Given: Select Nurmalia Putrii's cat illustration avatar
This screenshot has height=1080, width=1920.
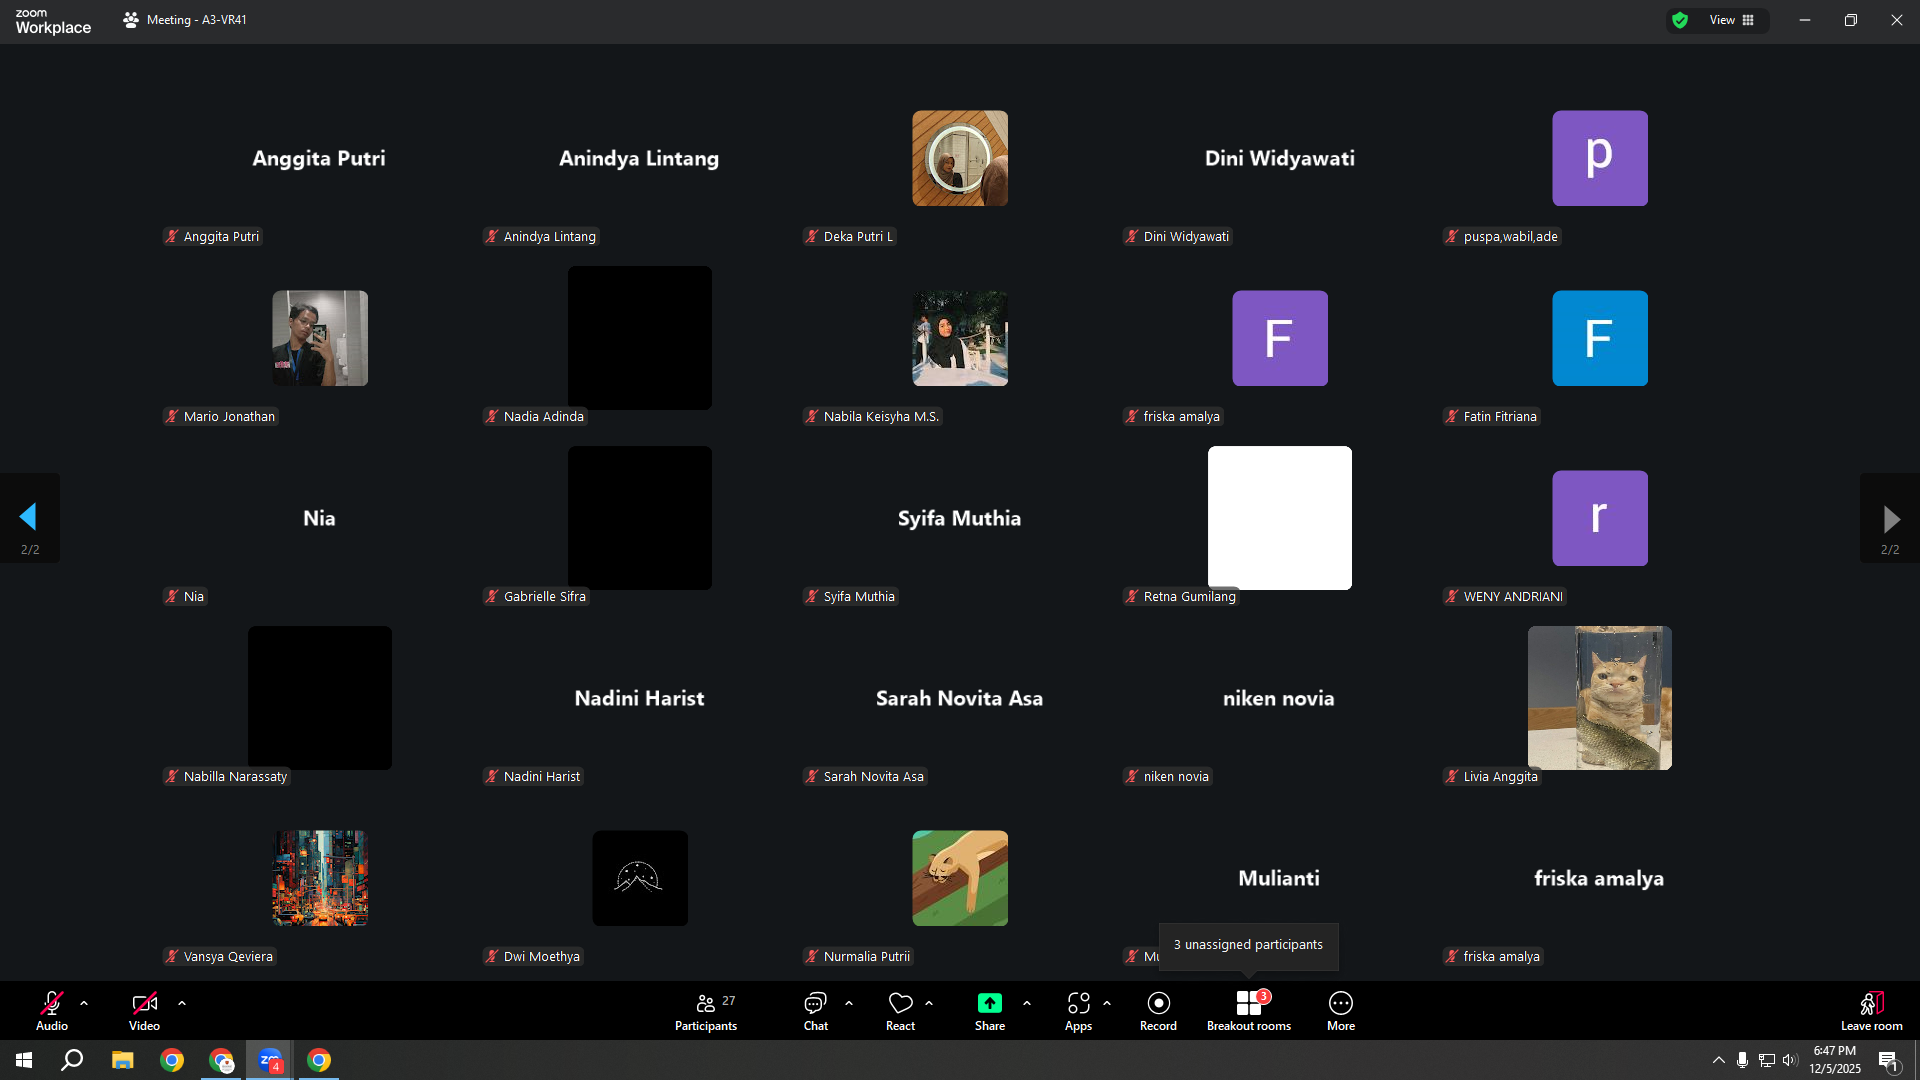Looking at the screenshot, I should click(x=960, y=878).
